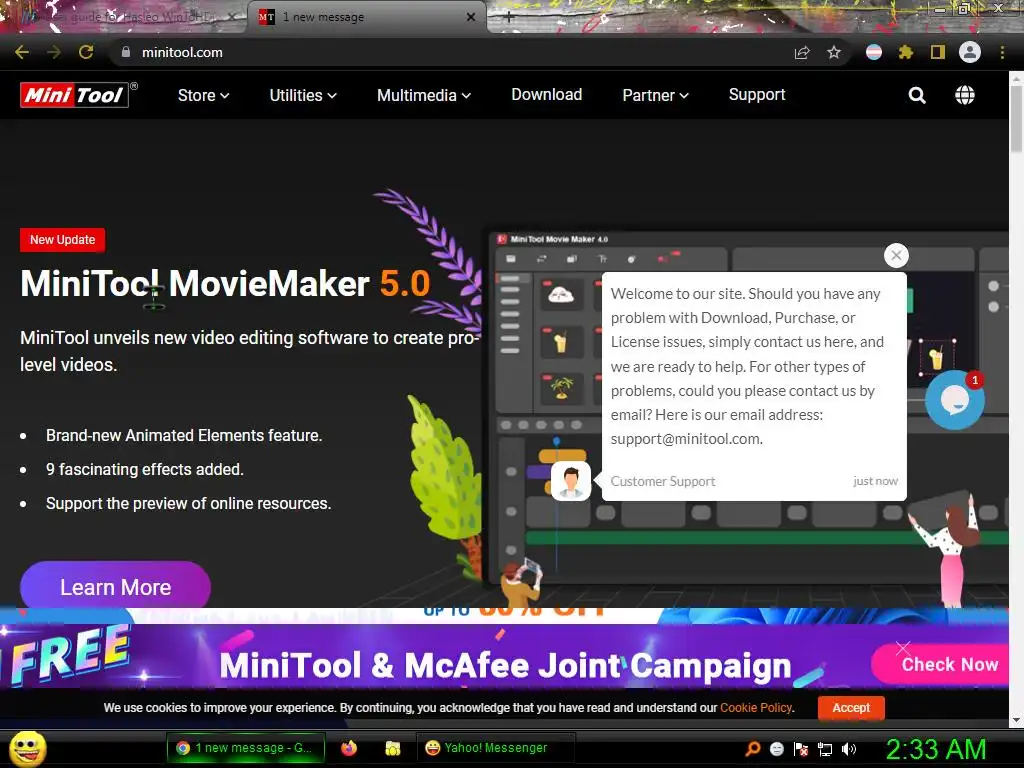Image resolution: width=1024 pixels, height=768 pixels.
Task: Click the tray search magnifier icon
Action: [752, 748]
